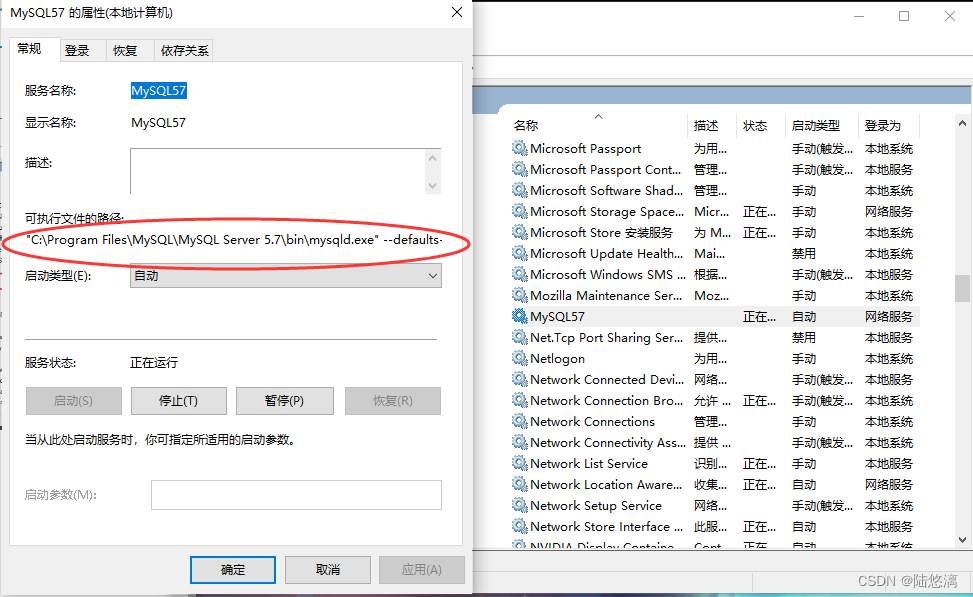Select Netlogon service name
This screenshot has width=973, height=597.
(557, 359)
